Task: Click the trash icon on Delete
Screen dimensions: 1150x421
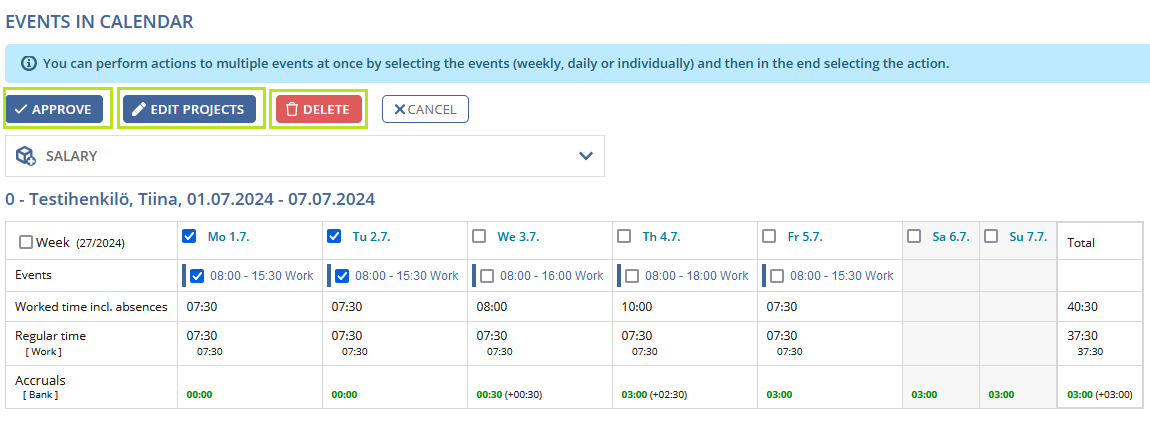Action: click(x=292, y=109)
